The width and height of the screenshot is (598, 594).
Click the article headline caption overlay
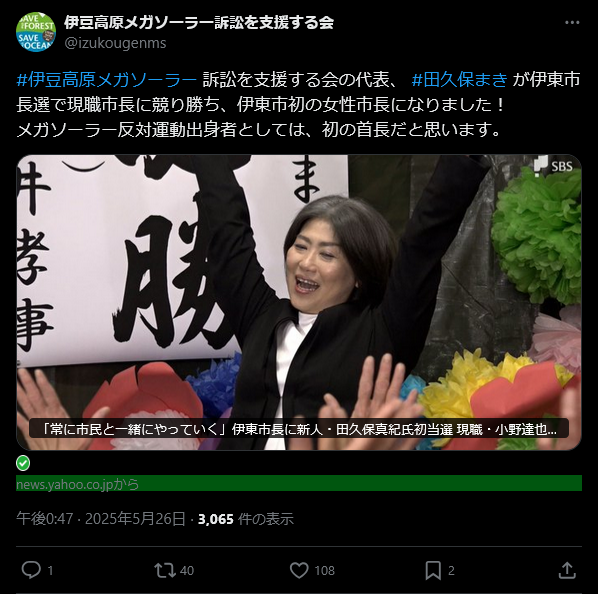tap(299, 429)
